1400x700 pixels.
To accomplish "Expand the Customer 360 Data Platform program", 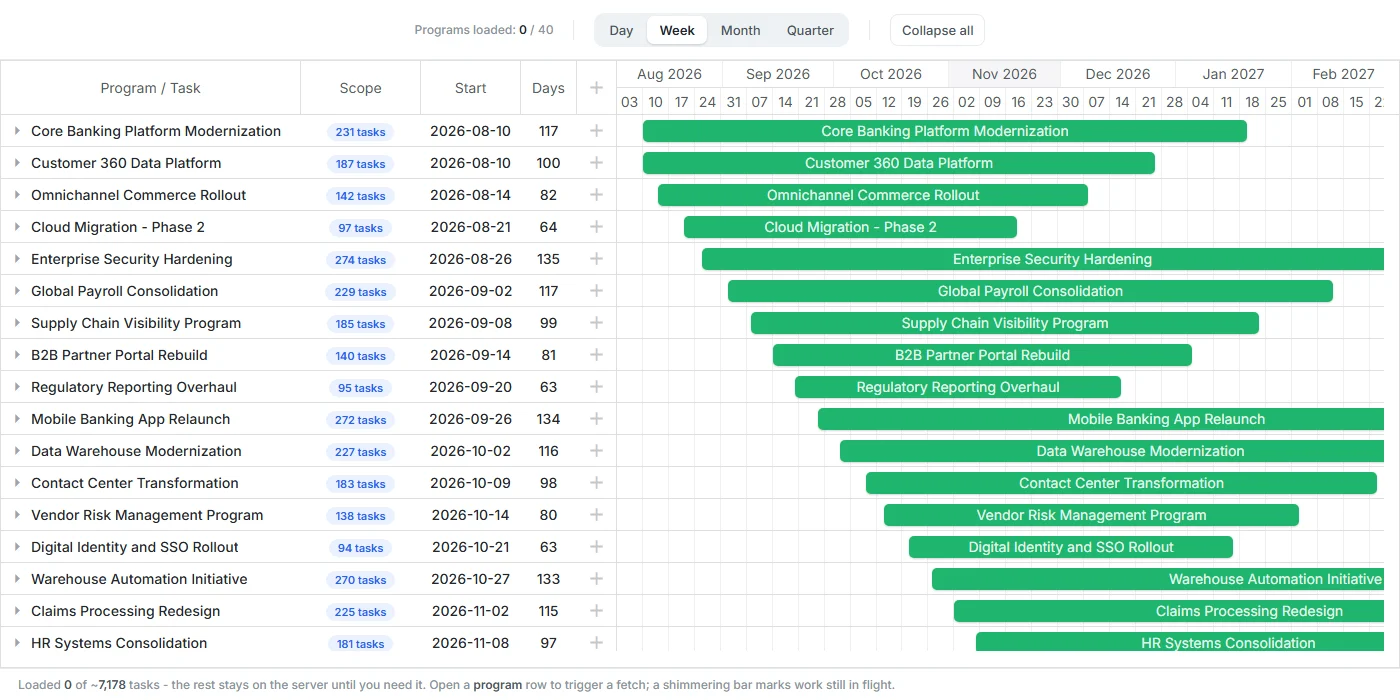I will click(x=17, y=163).
